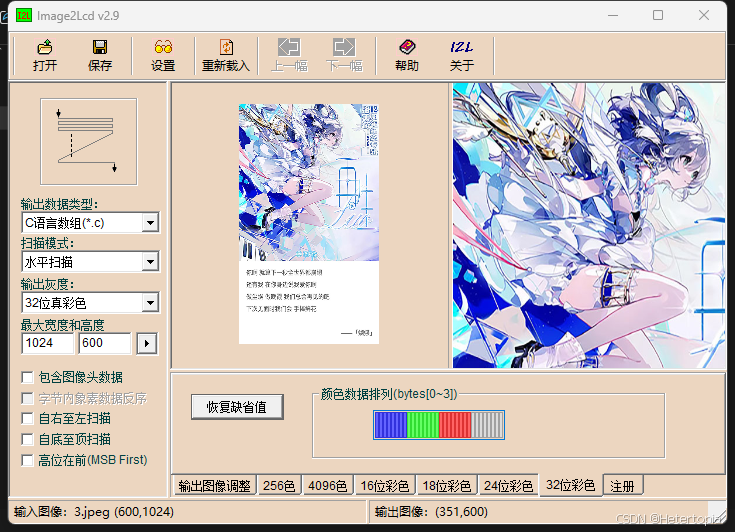Switch to the 256色 tab
Screen dimensions: 735x532
click(x=279, y=486)
